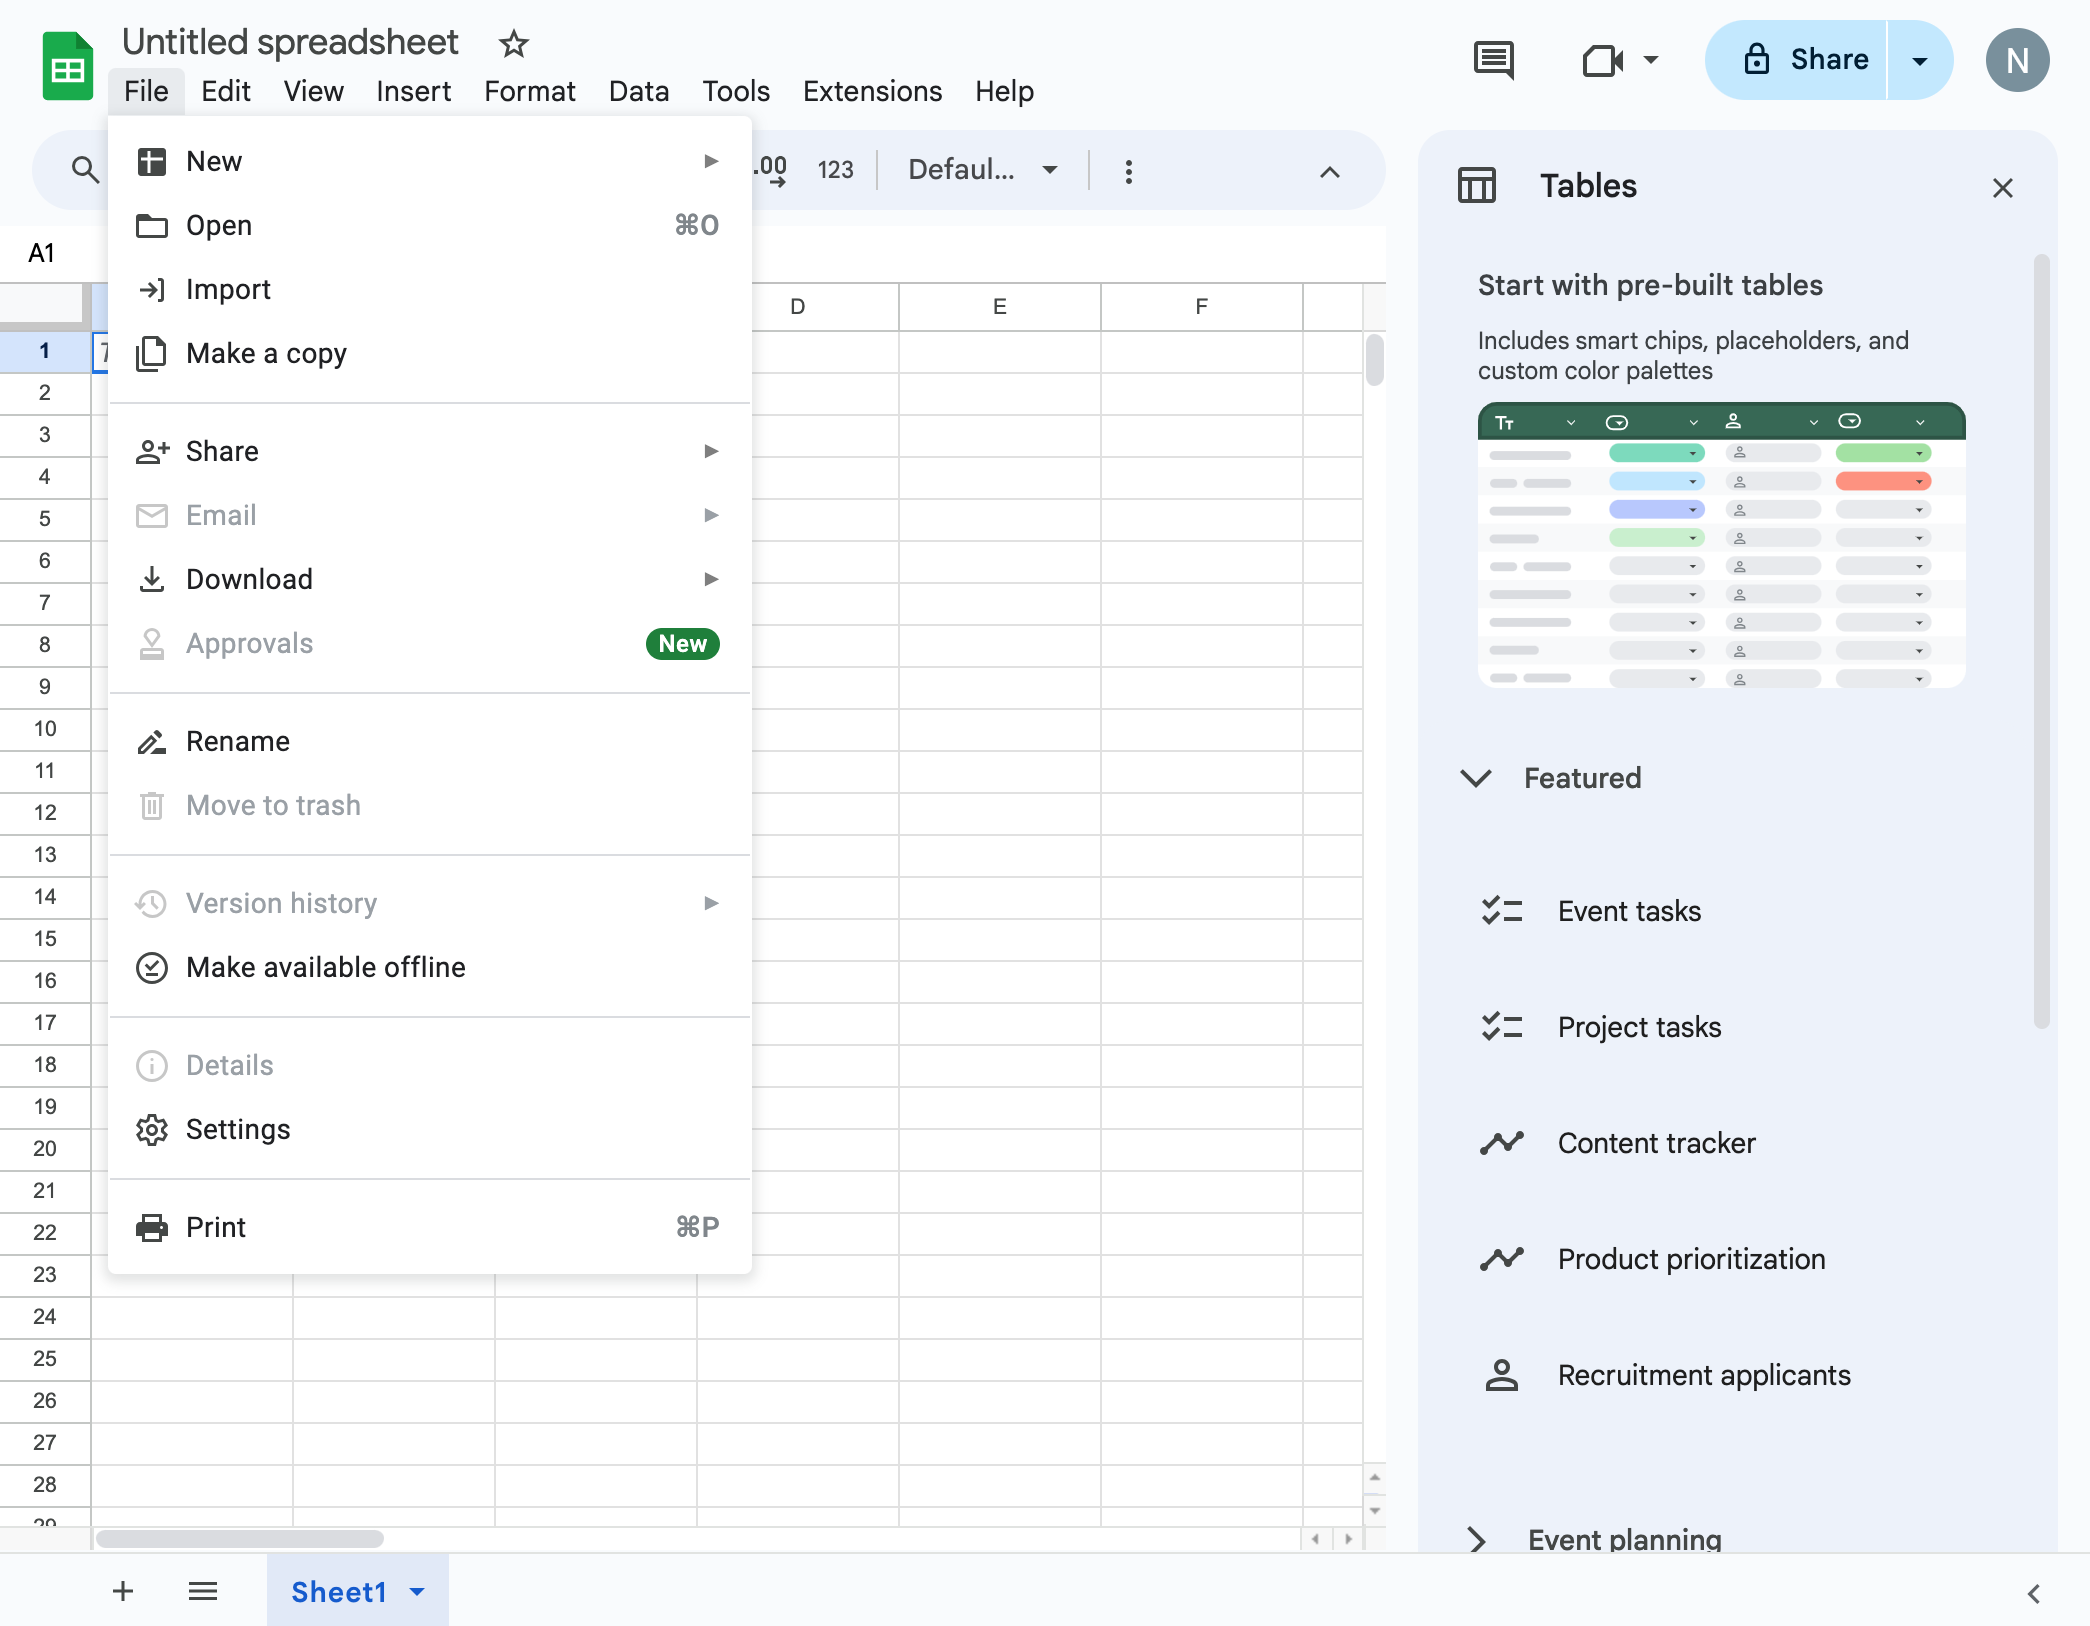2090x1626 pixels.
Task: Open the Extensions menu
Action: click(872, 91)
